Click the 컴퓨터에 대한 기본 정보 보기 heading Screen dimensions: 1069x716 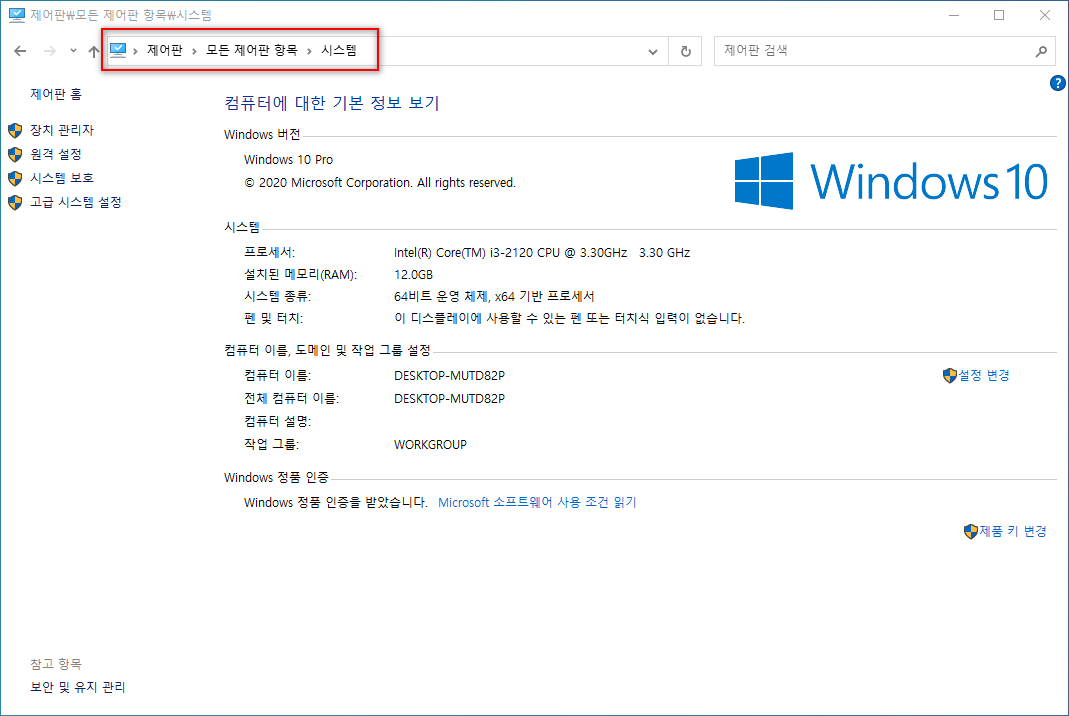tap(332, 103)
